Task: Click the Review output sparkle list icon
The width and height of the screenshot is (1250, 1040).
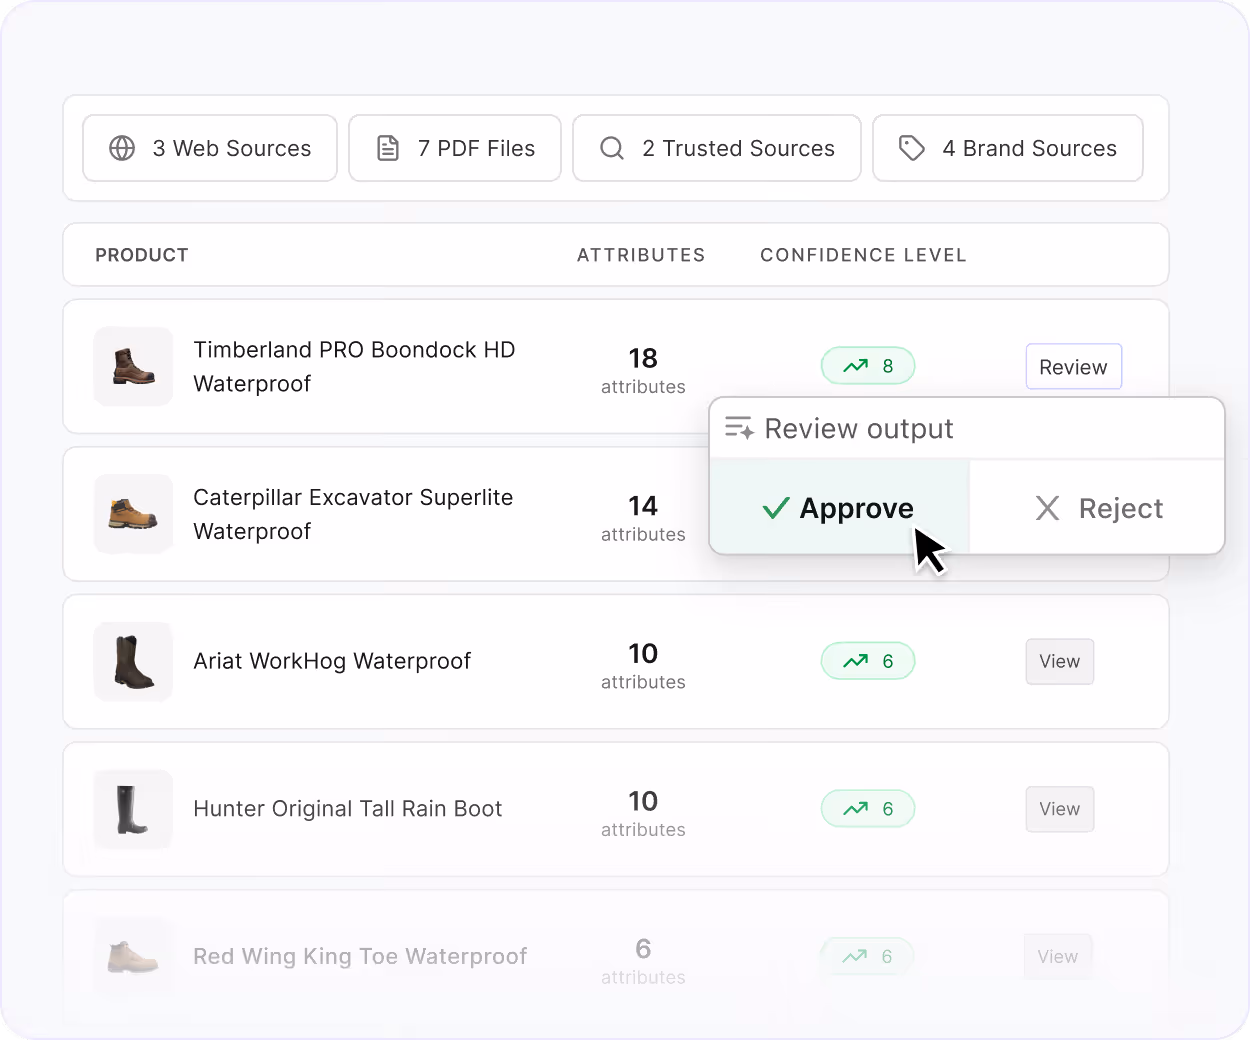Action: (x=739, y=428)
